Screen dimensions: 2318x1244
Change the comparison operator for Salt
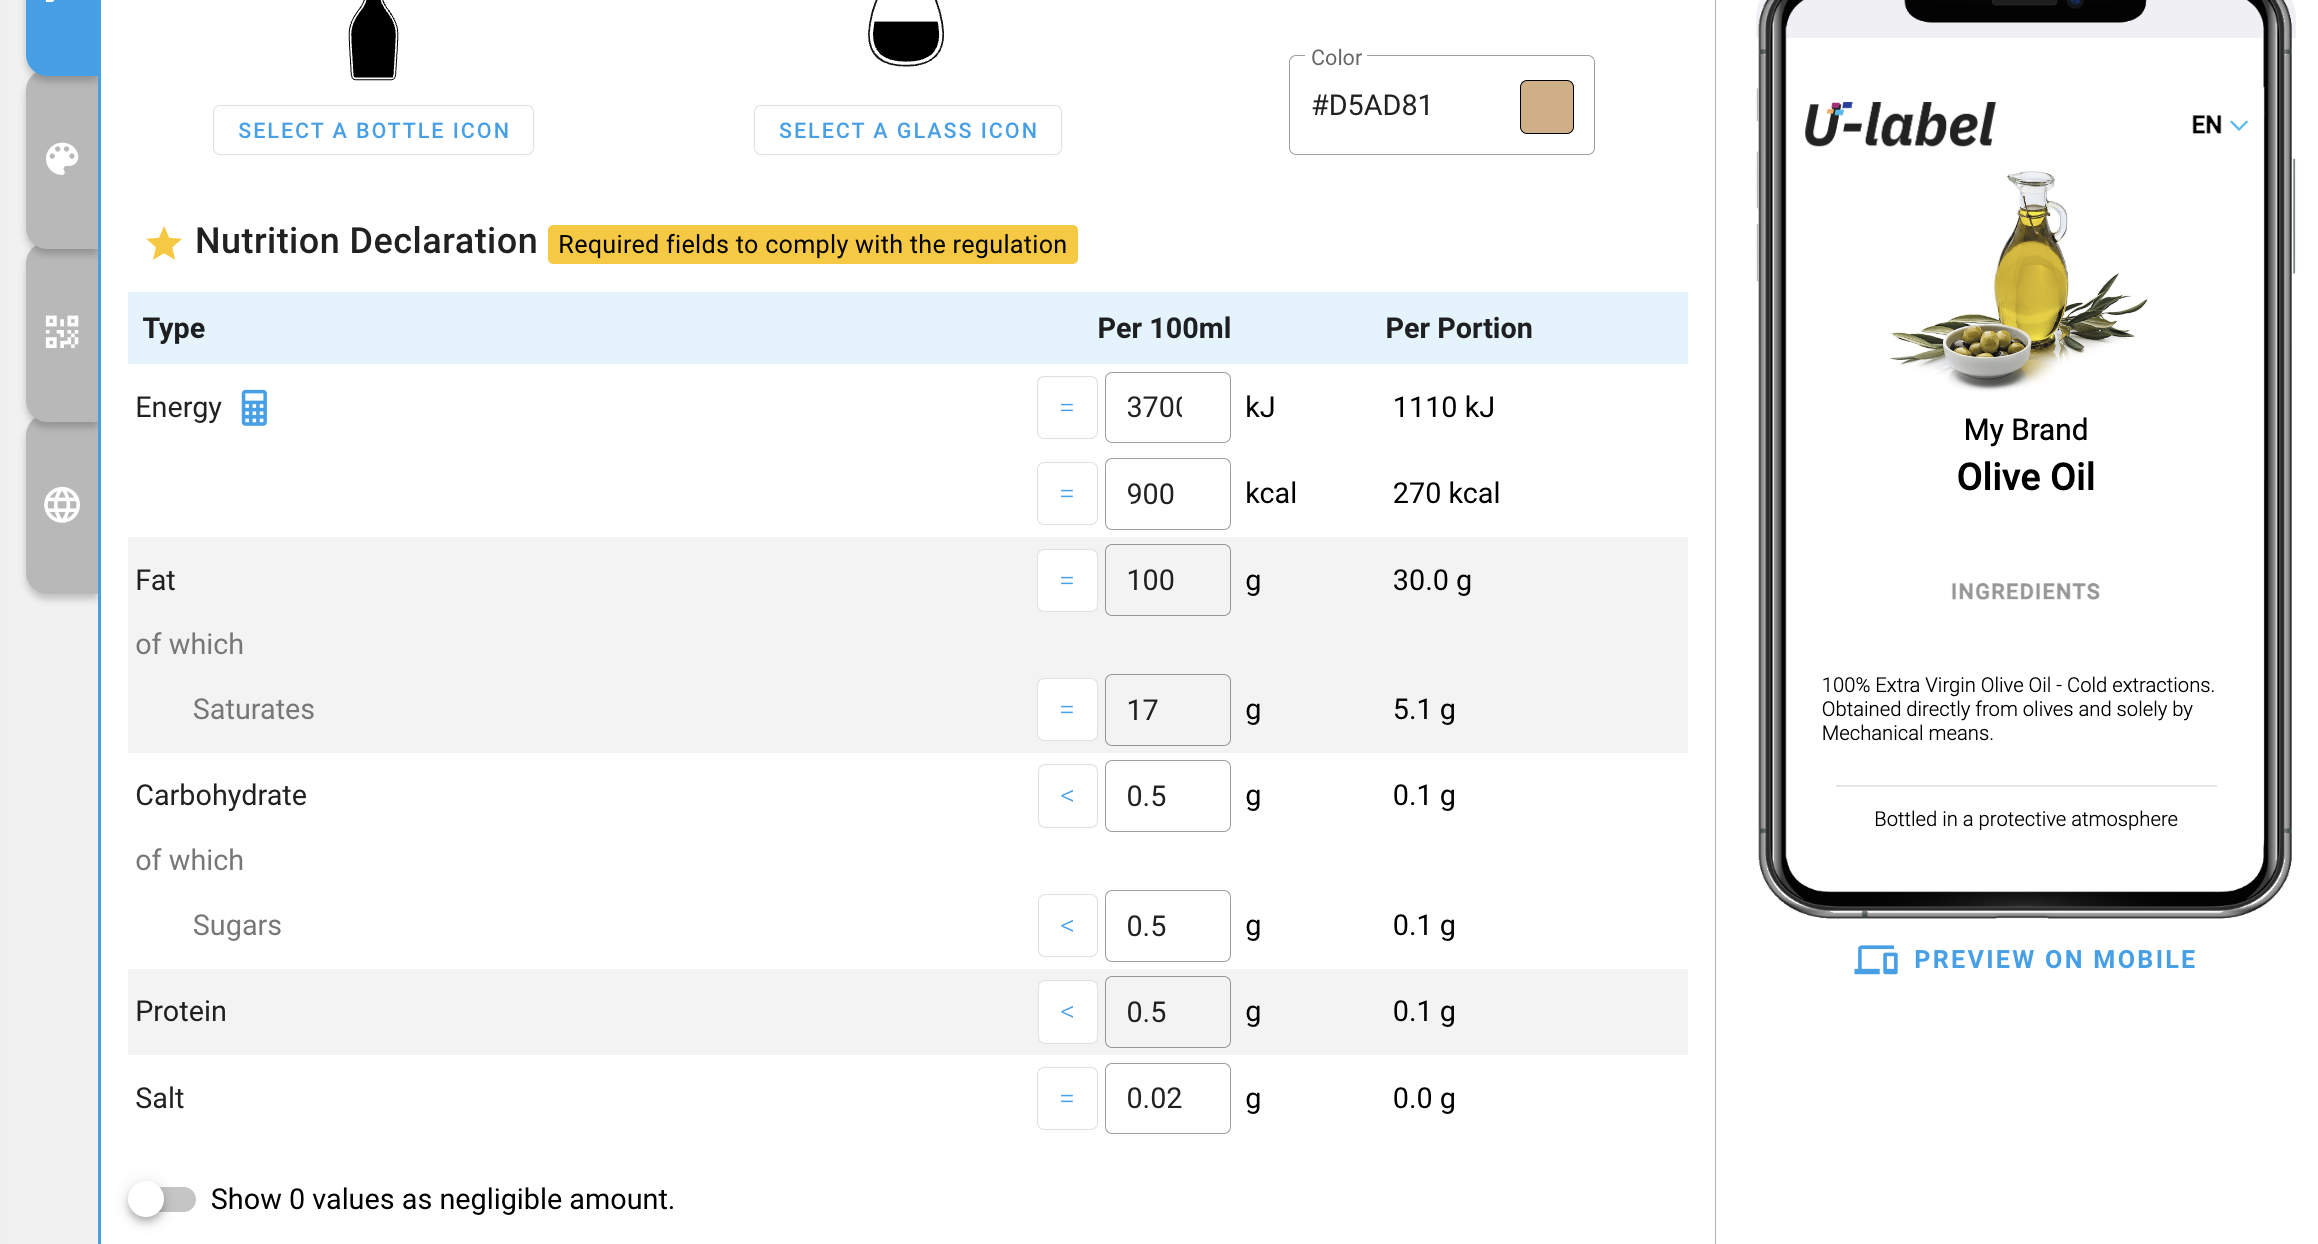pyautogui.click(x=1067, y=1098)
